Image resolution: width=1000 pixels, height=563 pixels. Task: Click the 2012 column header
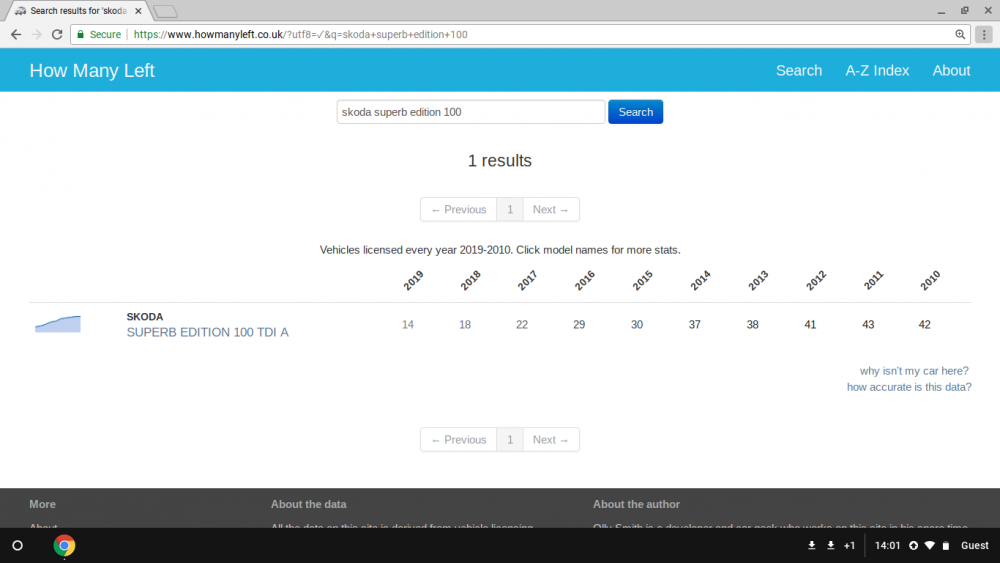(x=816, y=281)
